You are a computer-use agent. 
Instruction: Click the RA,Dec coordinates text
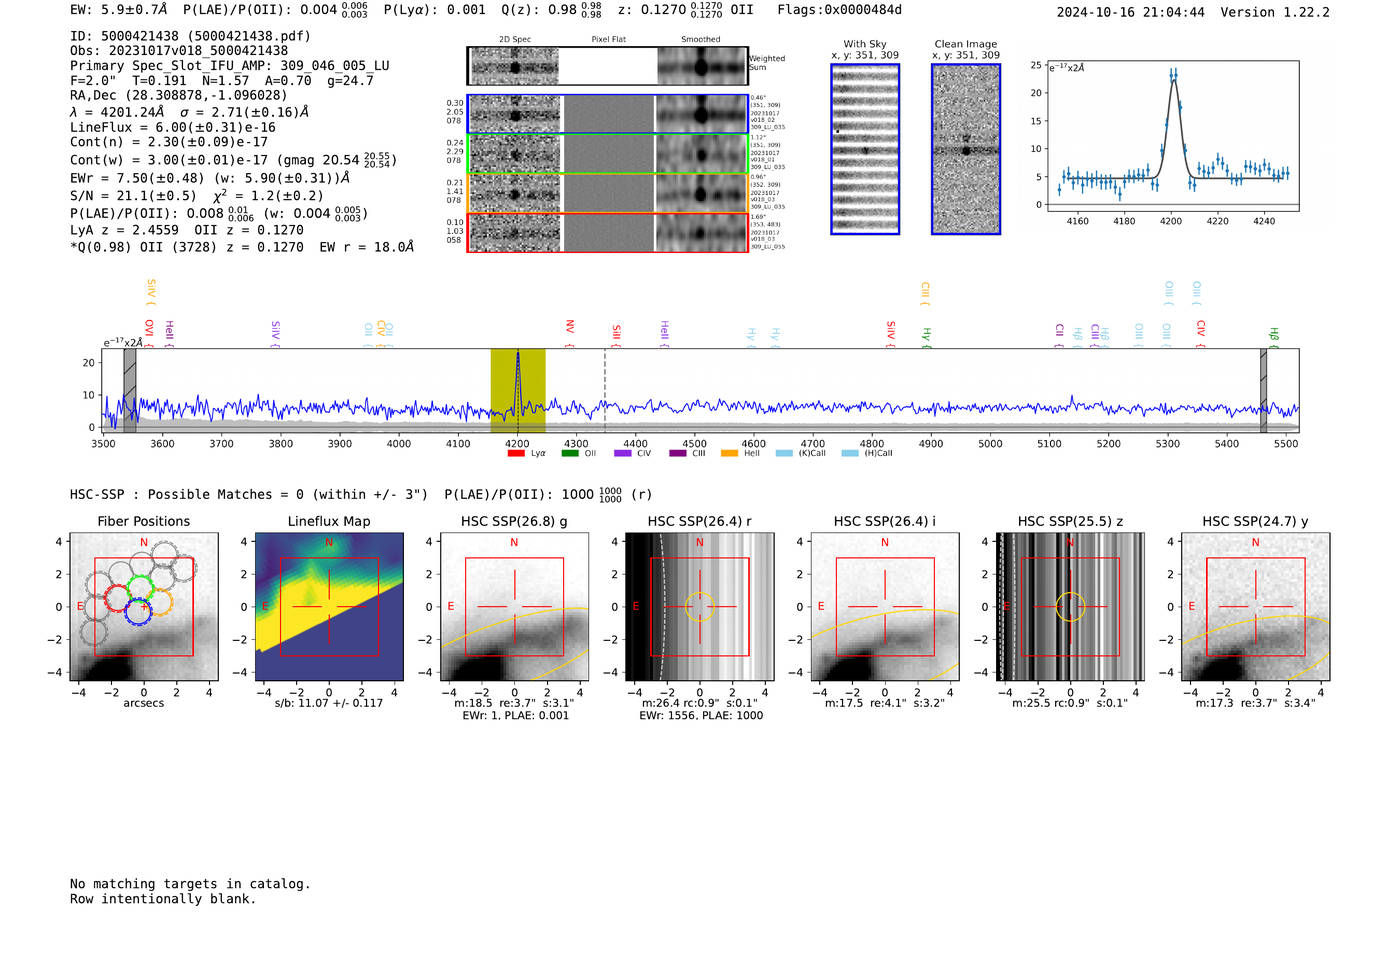[179, 96]
